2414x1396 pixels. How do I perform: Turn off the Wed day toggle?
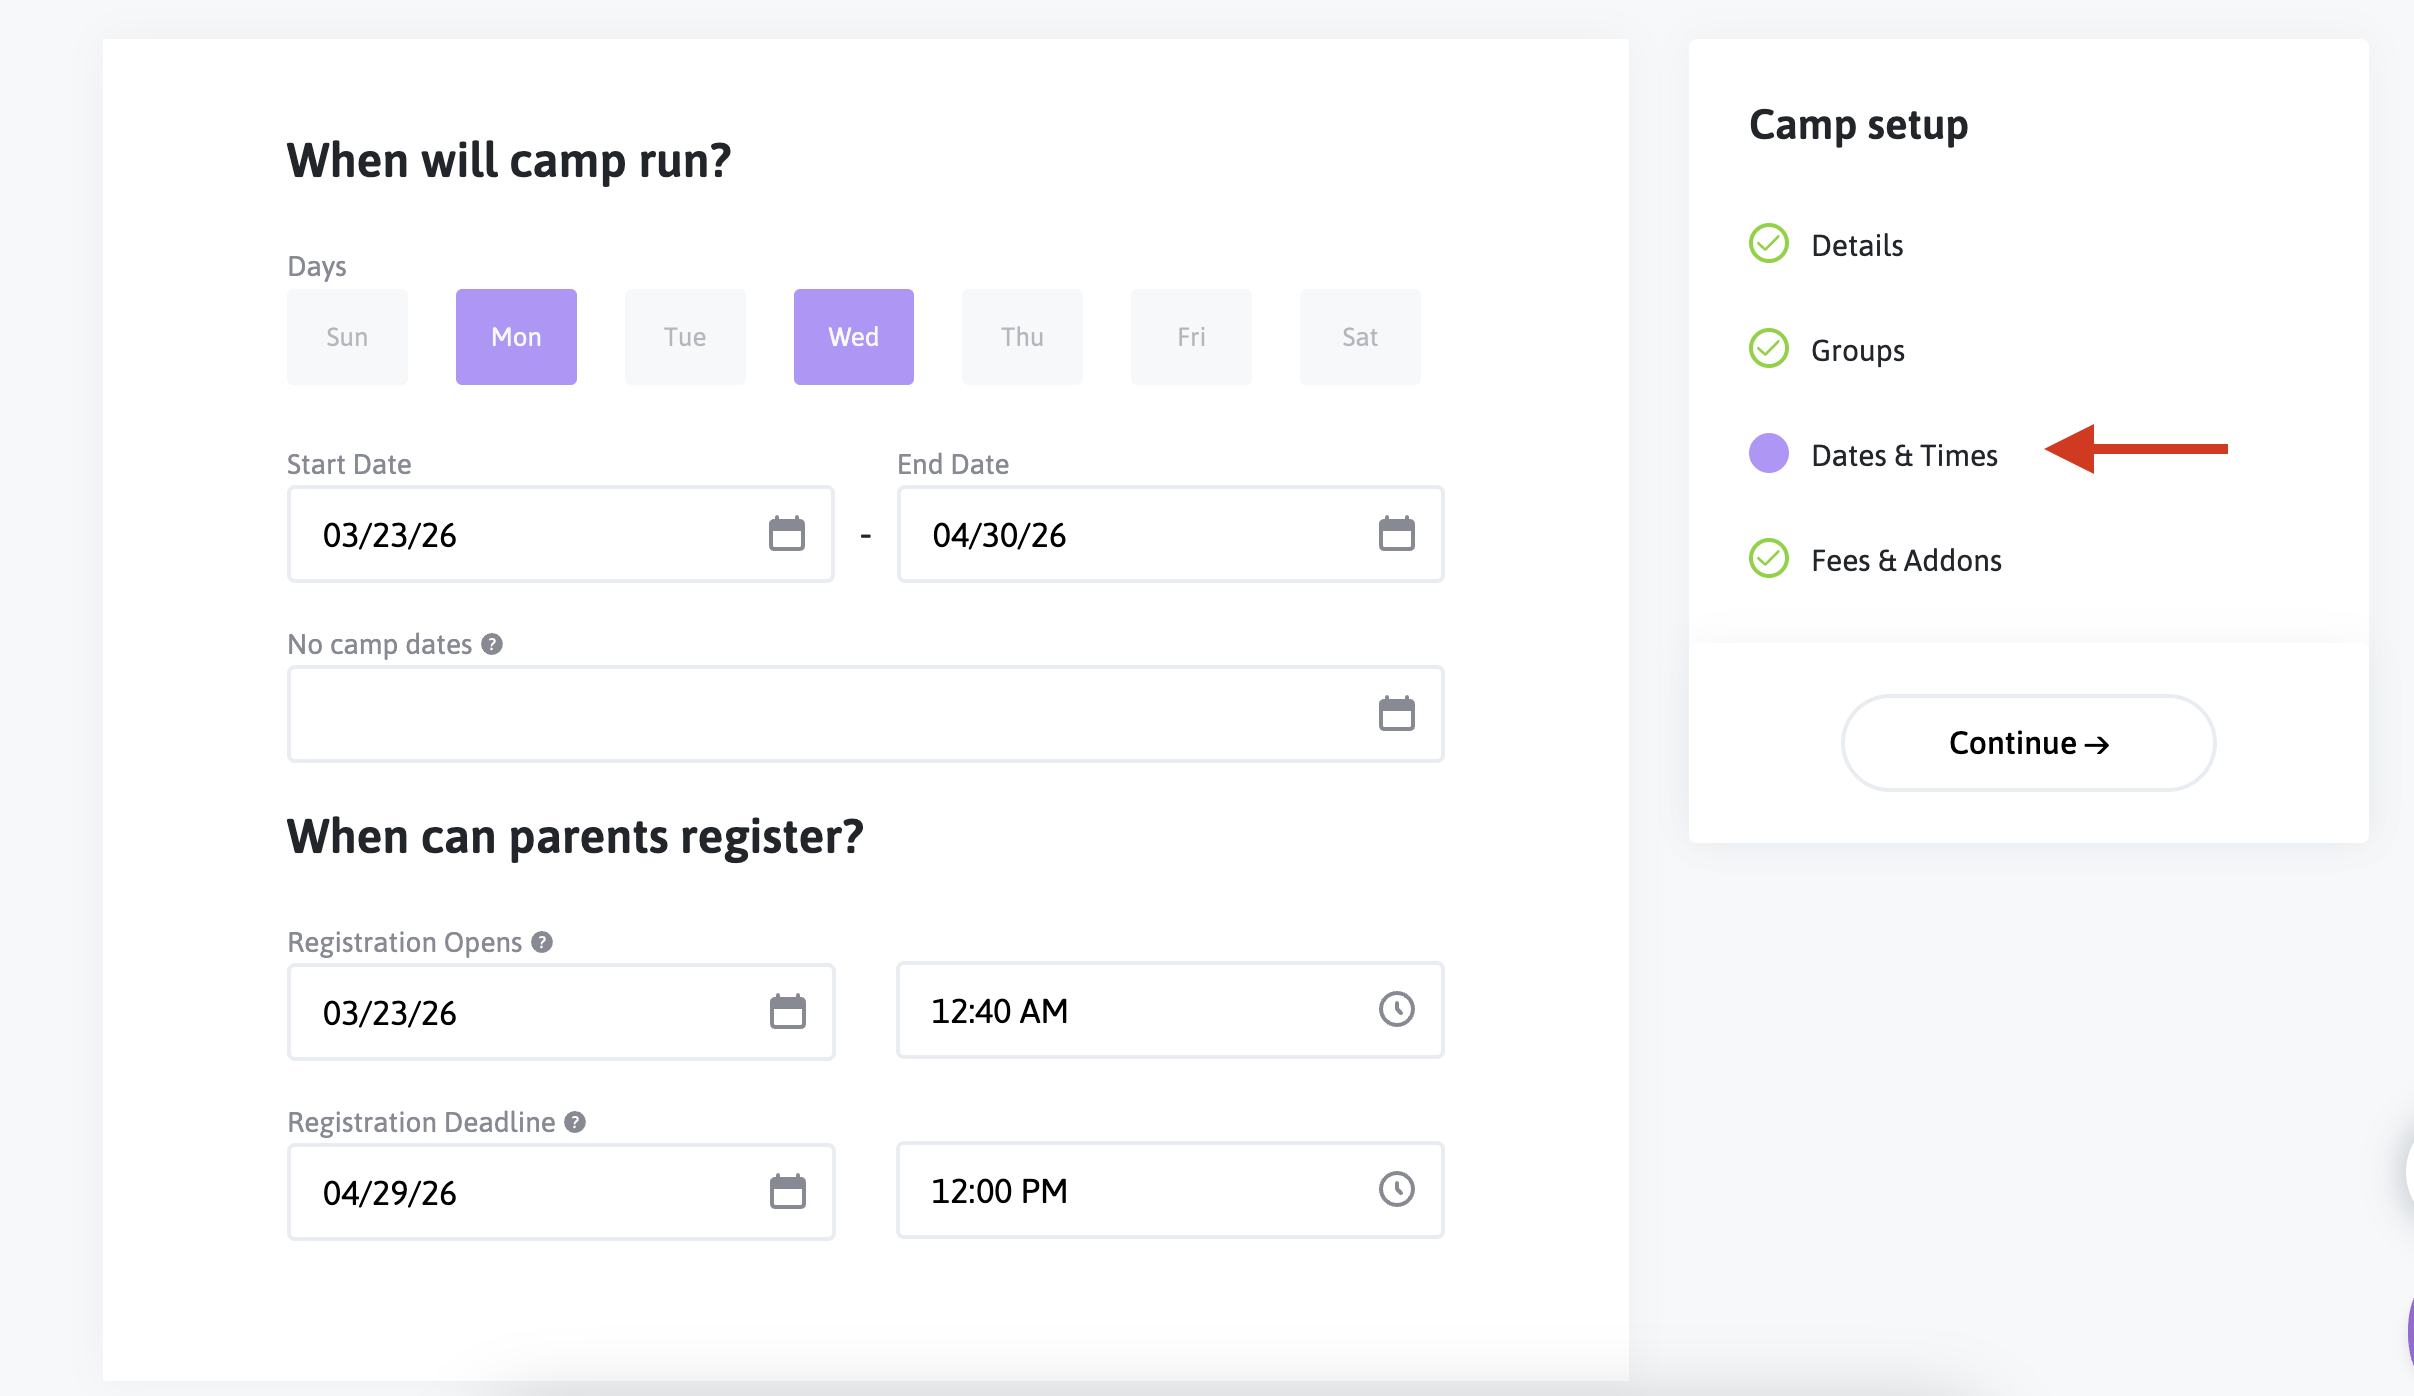[853, 337]
